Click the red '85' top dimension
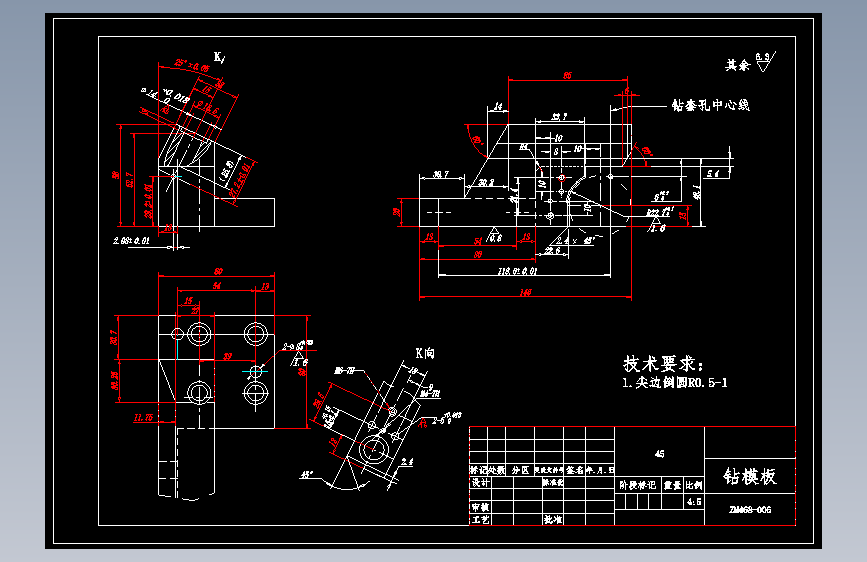Viewport: 867px width, 562px height. pos(567,75)
